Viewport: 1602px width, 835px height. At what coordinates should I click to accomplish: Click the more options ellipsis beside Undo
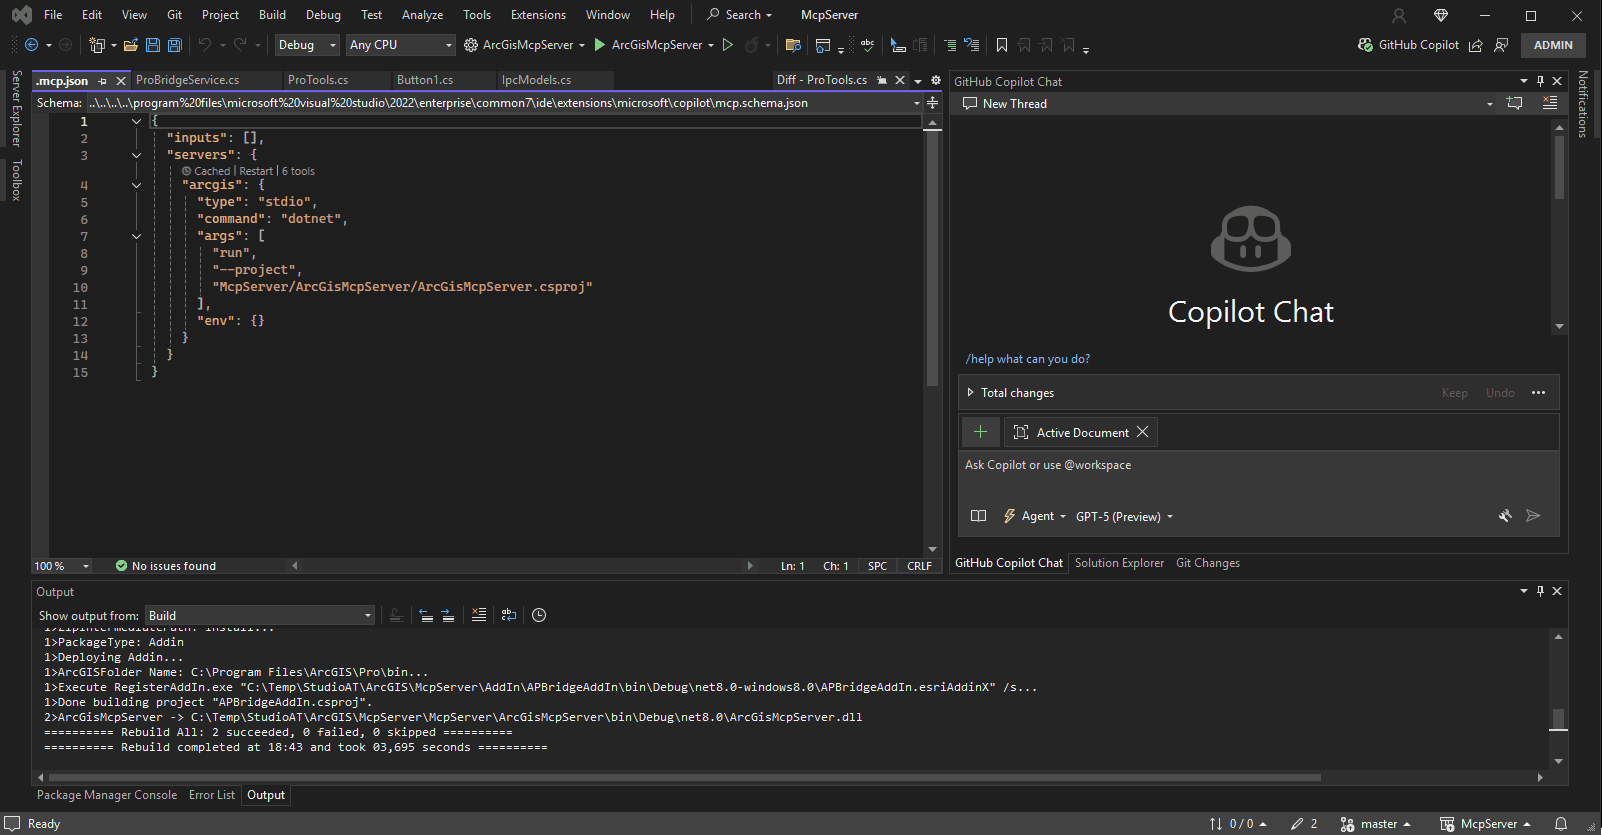[1538, 393]
